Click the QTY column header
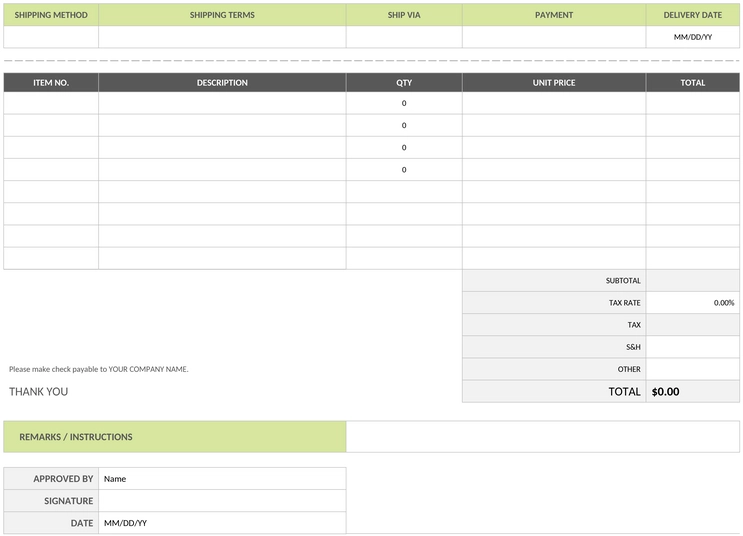The width and height of the screenshot is (743, 536). (404, 82)
